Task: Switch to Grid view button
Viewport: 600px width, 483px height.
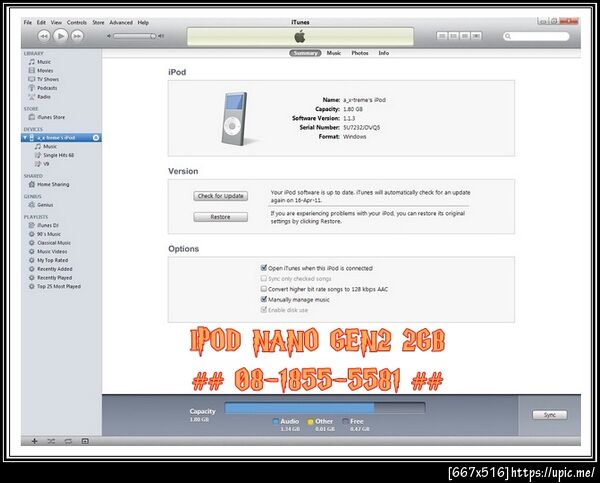Action: point(465,36)
